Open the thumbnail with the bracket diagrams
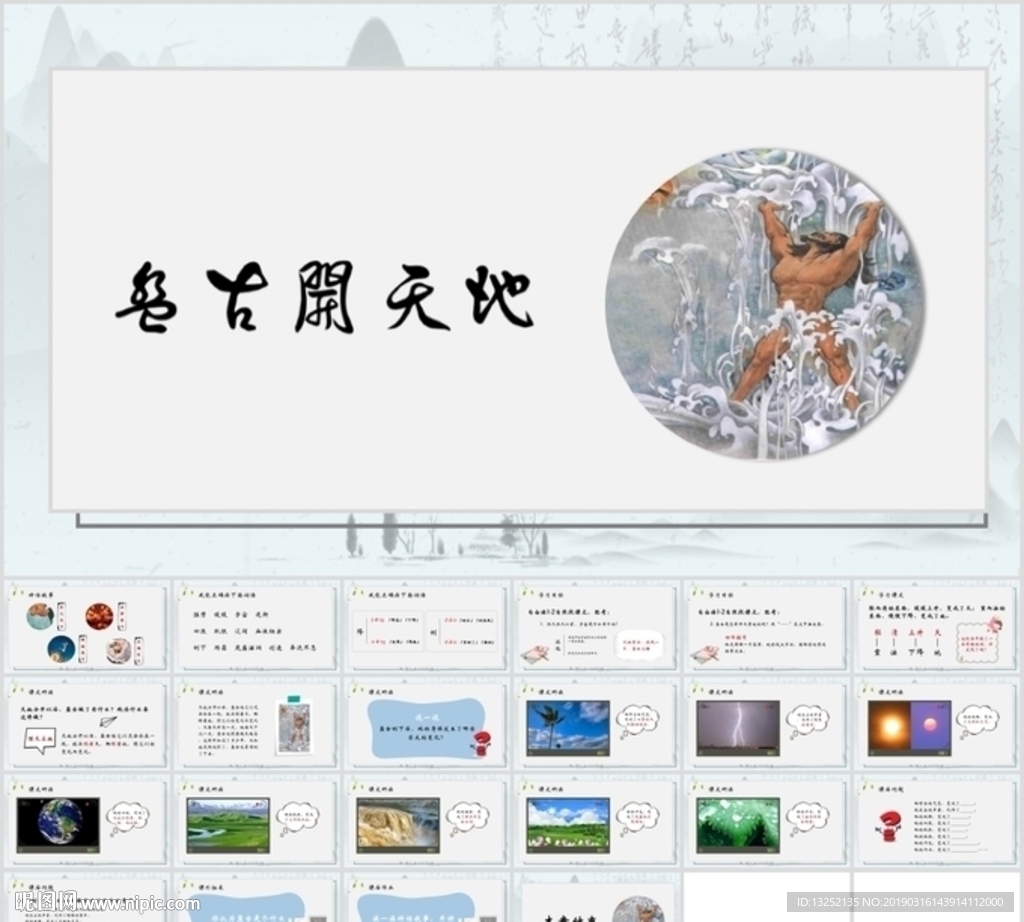 pos(426,626)
